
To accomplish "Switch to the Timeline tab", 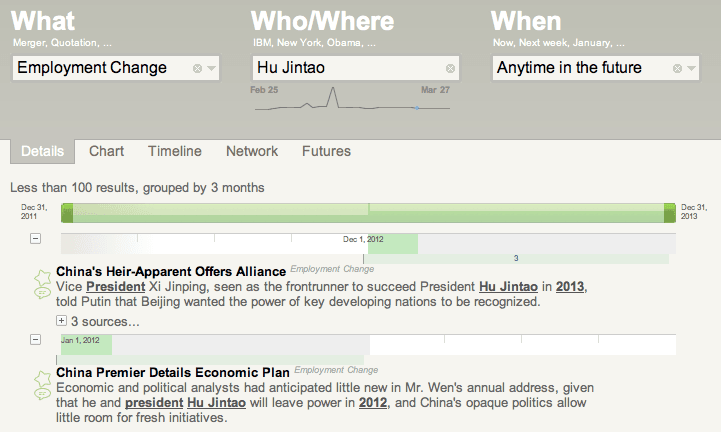I will (175, 151).
